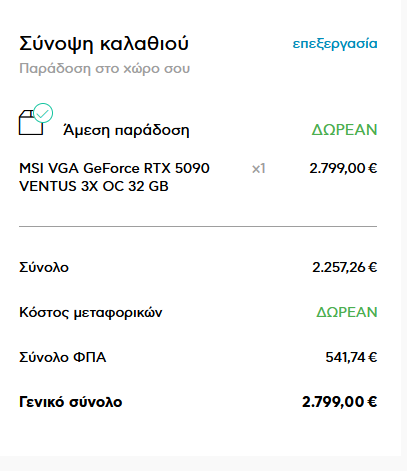Click the delivery box icon
The image size is (407, 471).
tap(31, 123)
